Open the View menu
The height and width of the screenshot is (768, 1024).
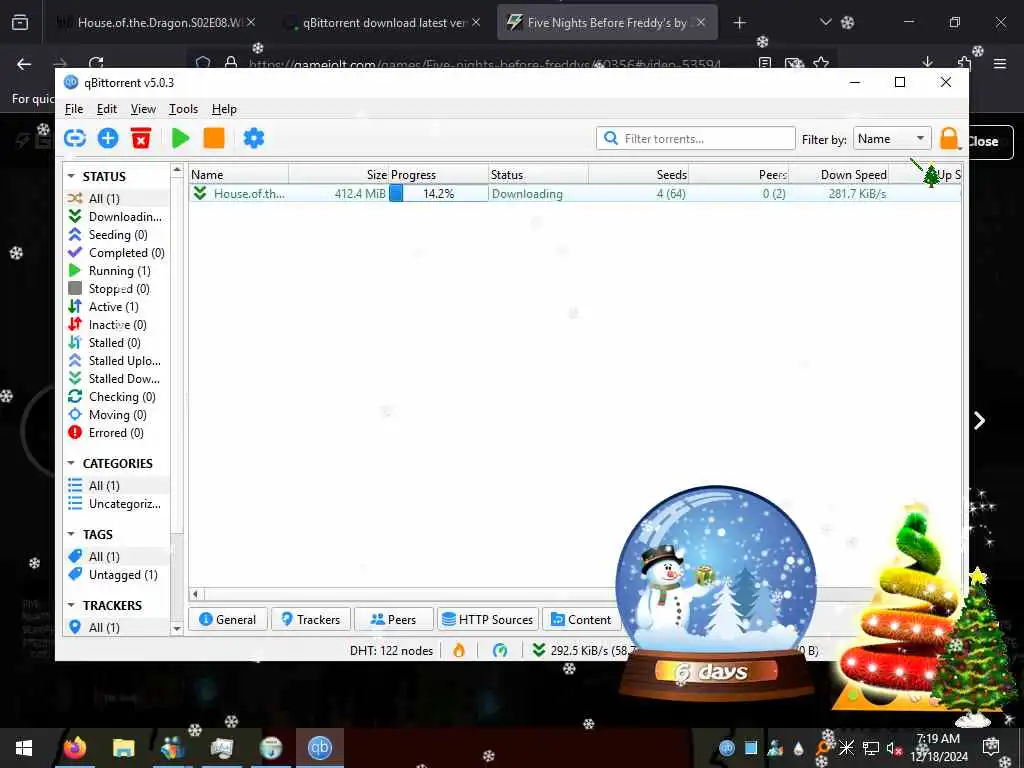143,109
